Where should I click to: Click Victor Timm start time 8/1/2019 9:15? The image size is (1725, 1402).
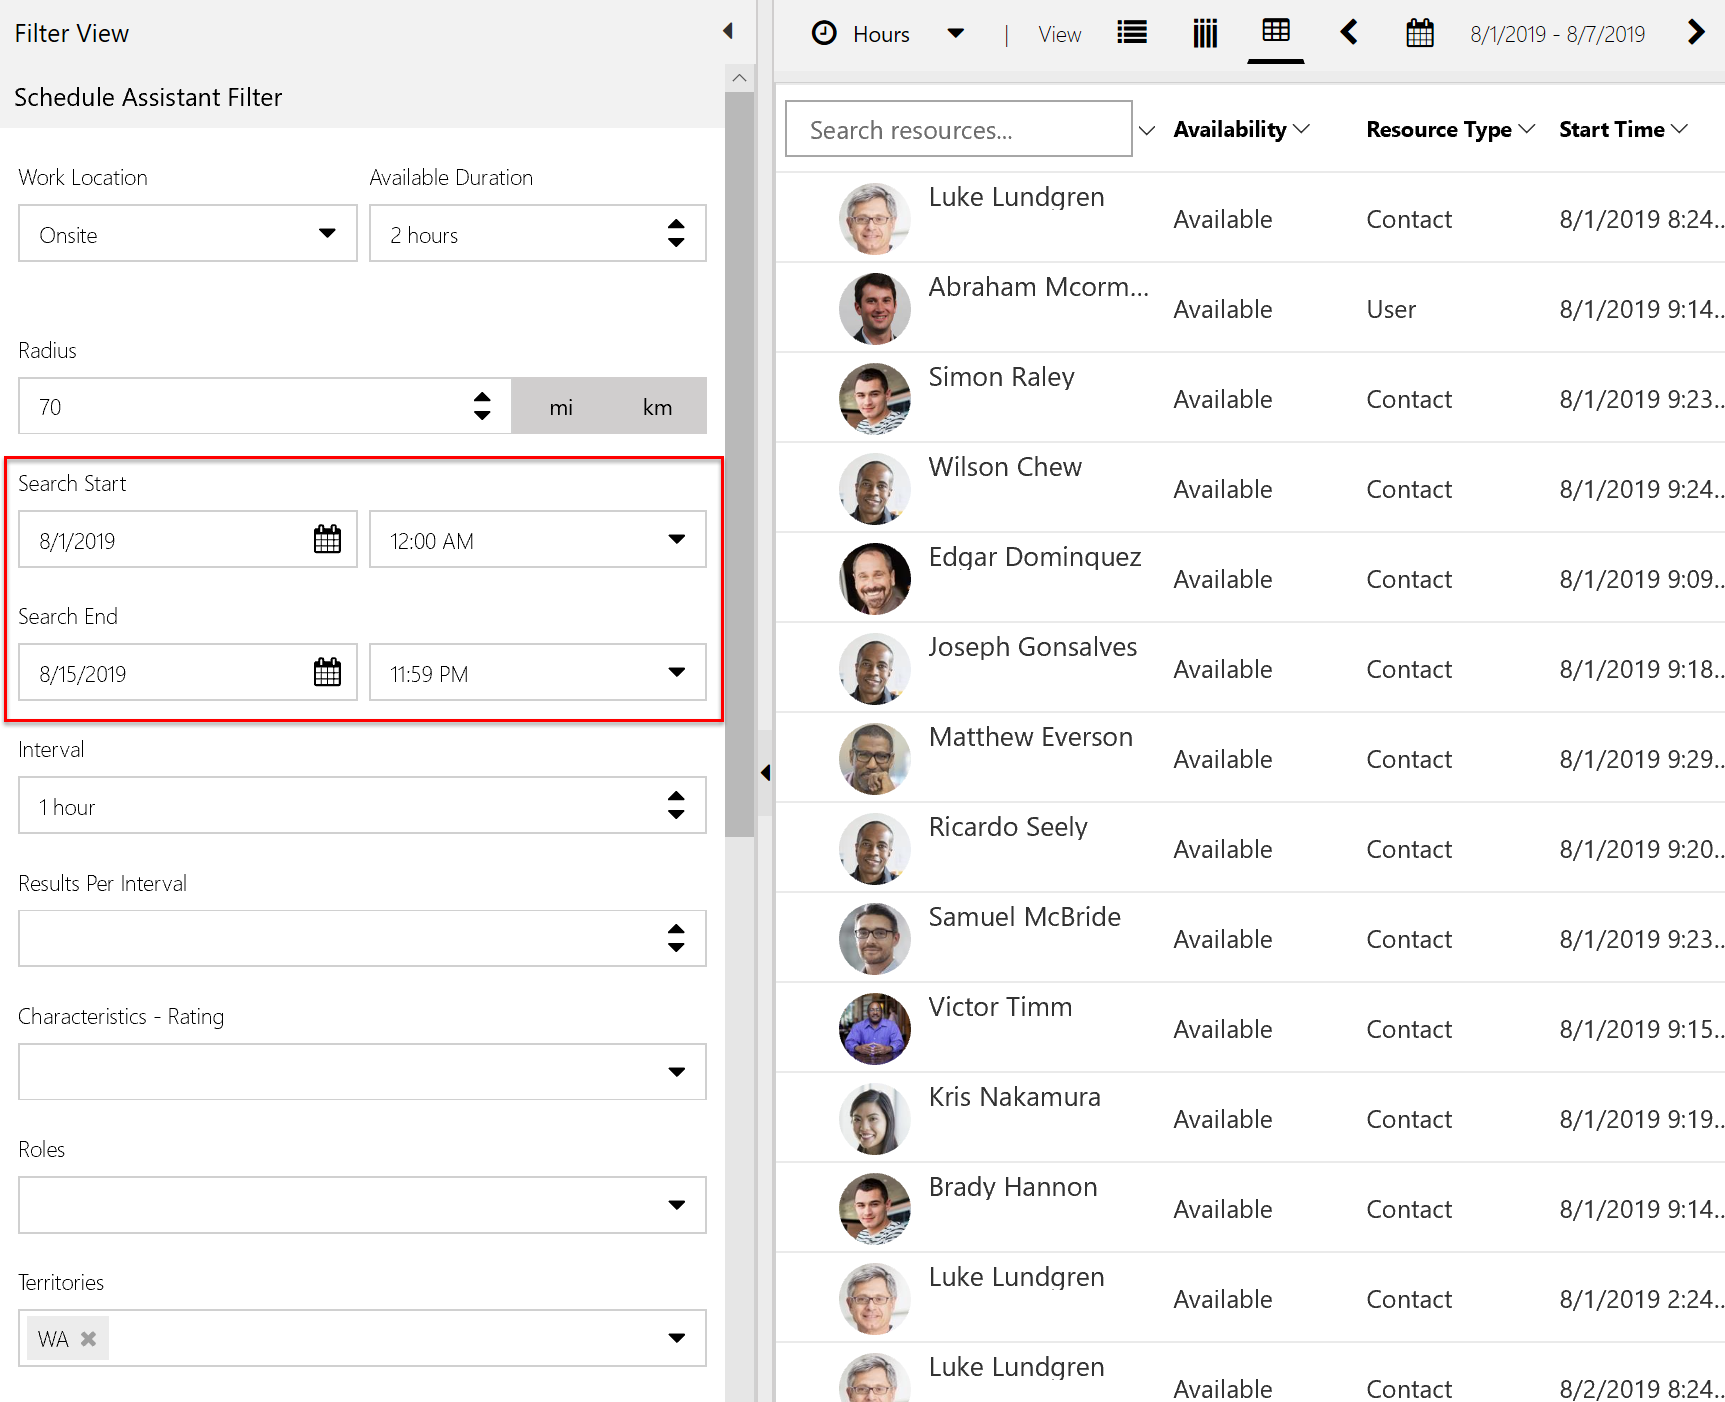(x=1641, y=1029)
